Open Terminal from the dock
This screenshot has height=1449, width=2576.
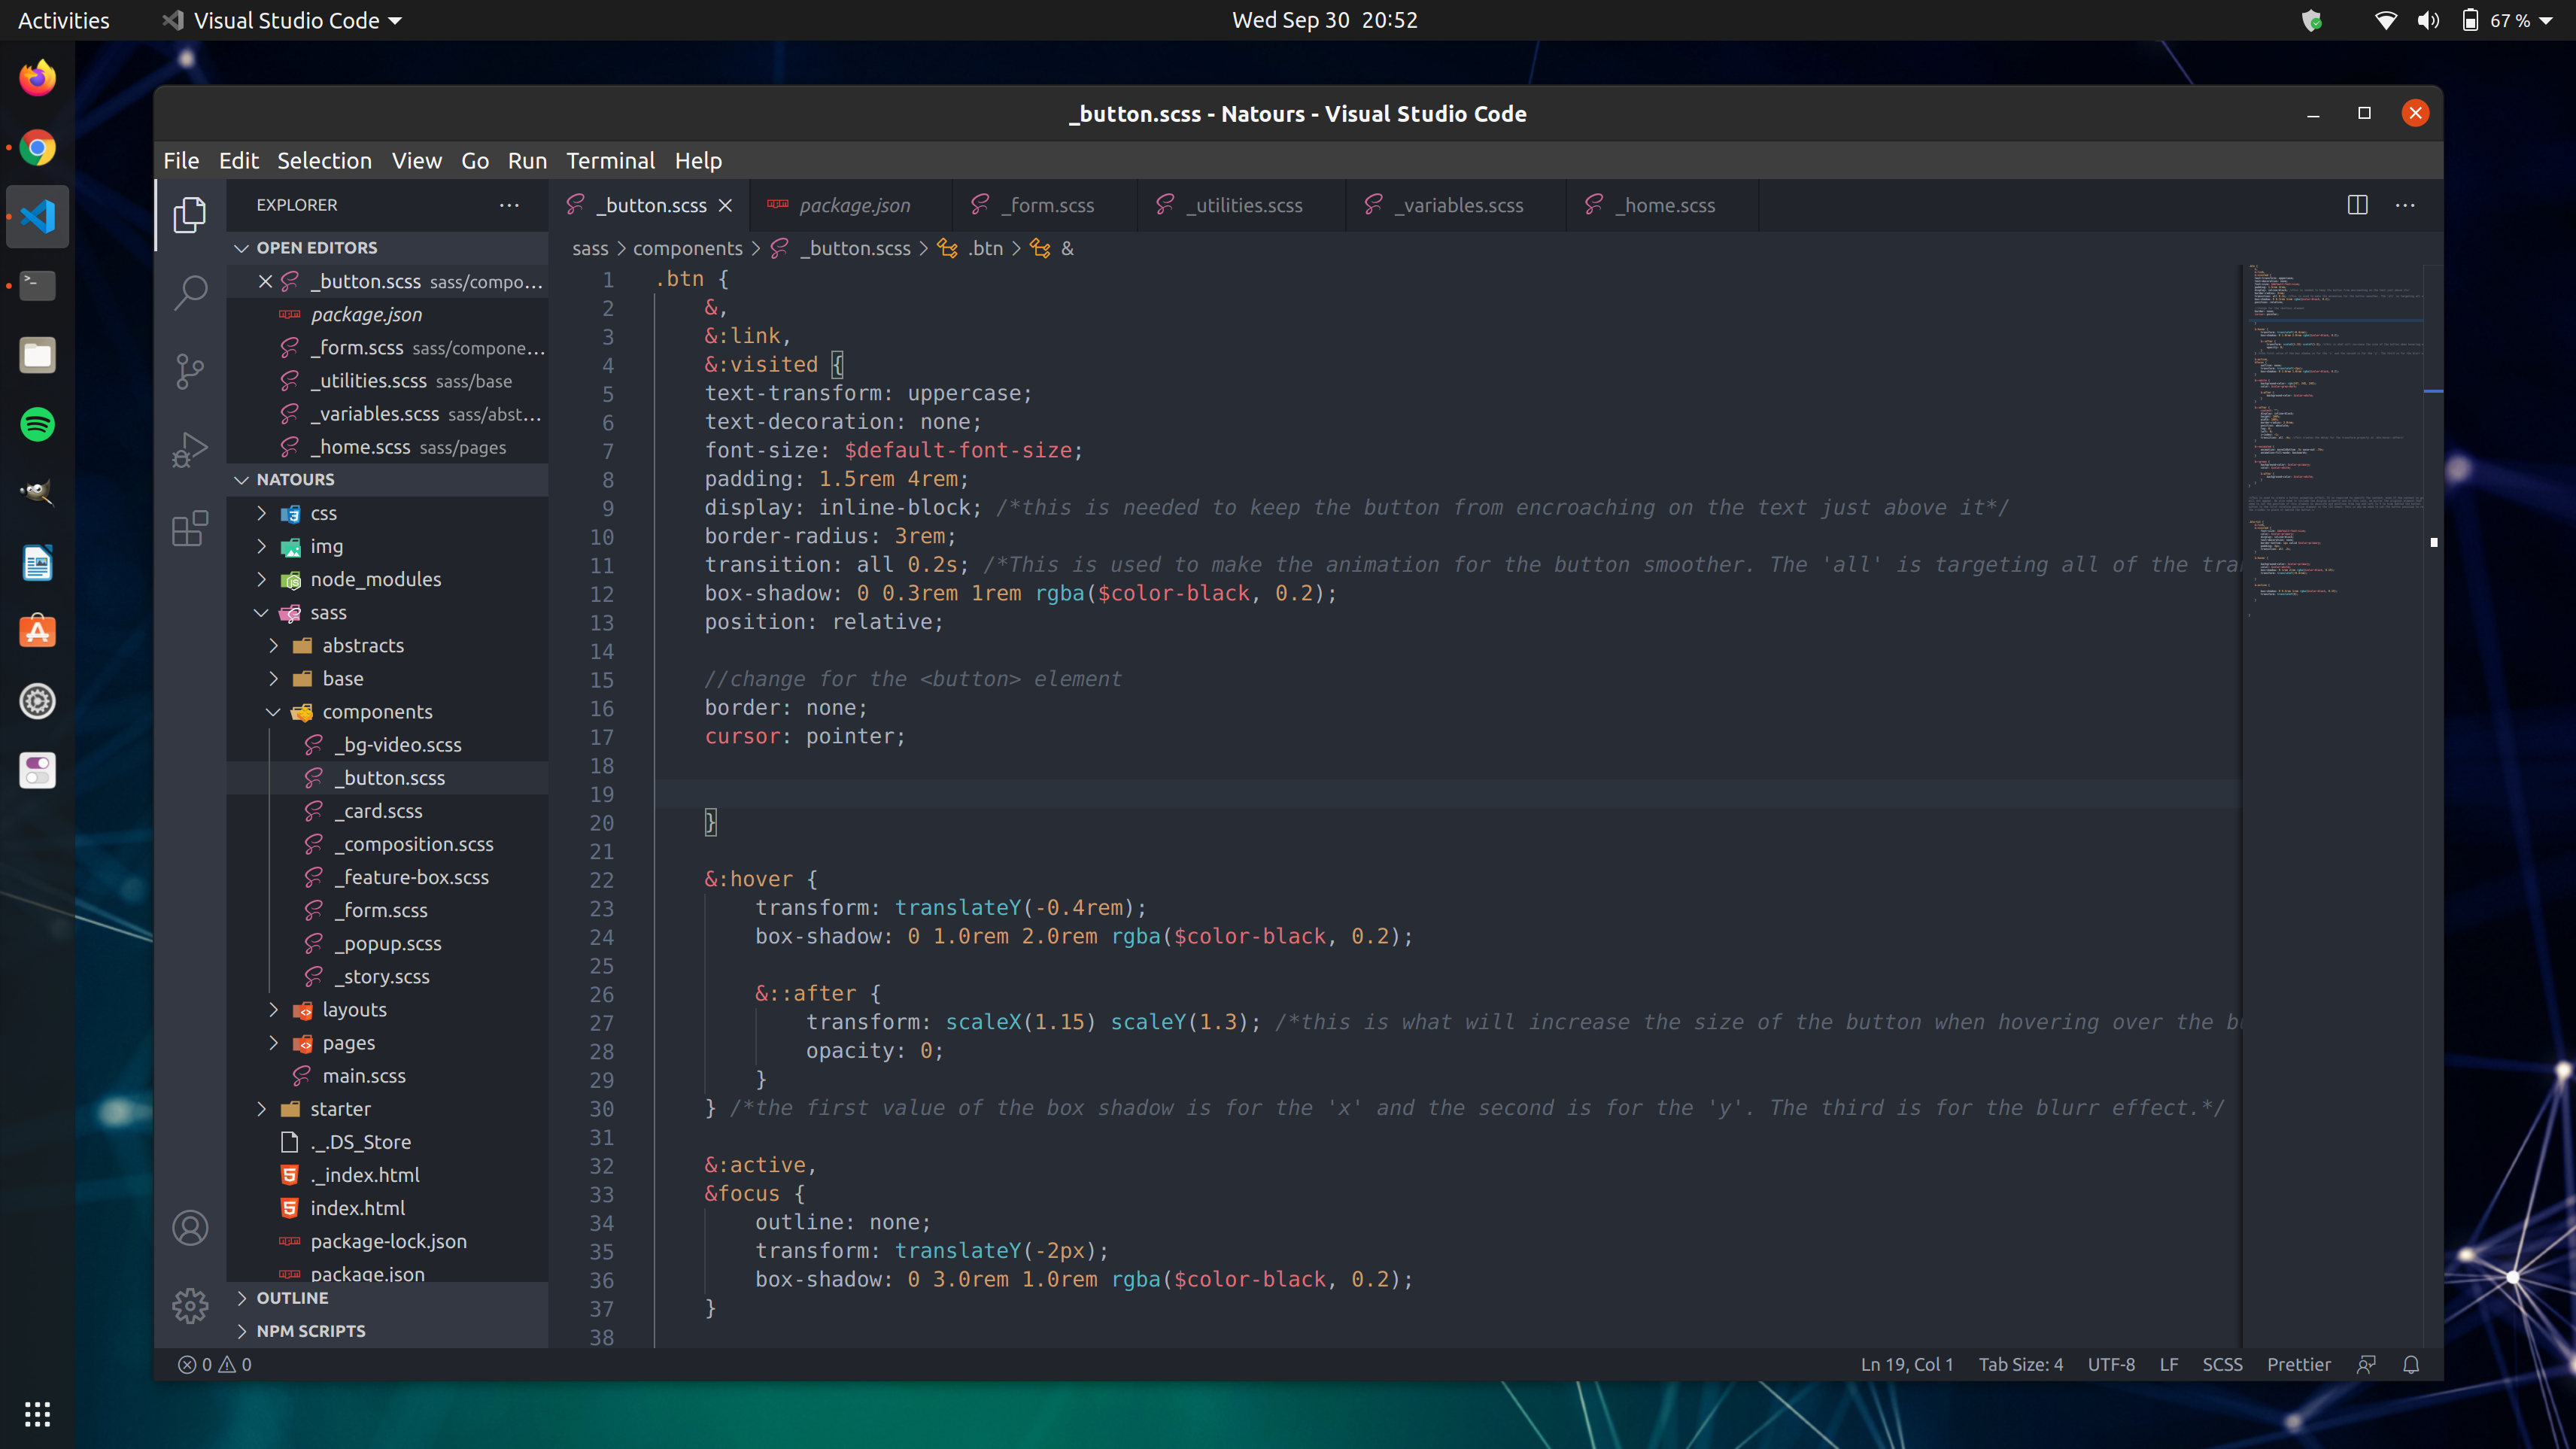tap(37, 285)
